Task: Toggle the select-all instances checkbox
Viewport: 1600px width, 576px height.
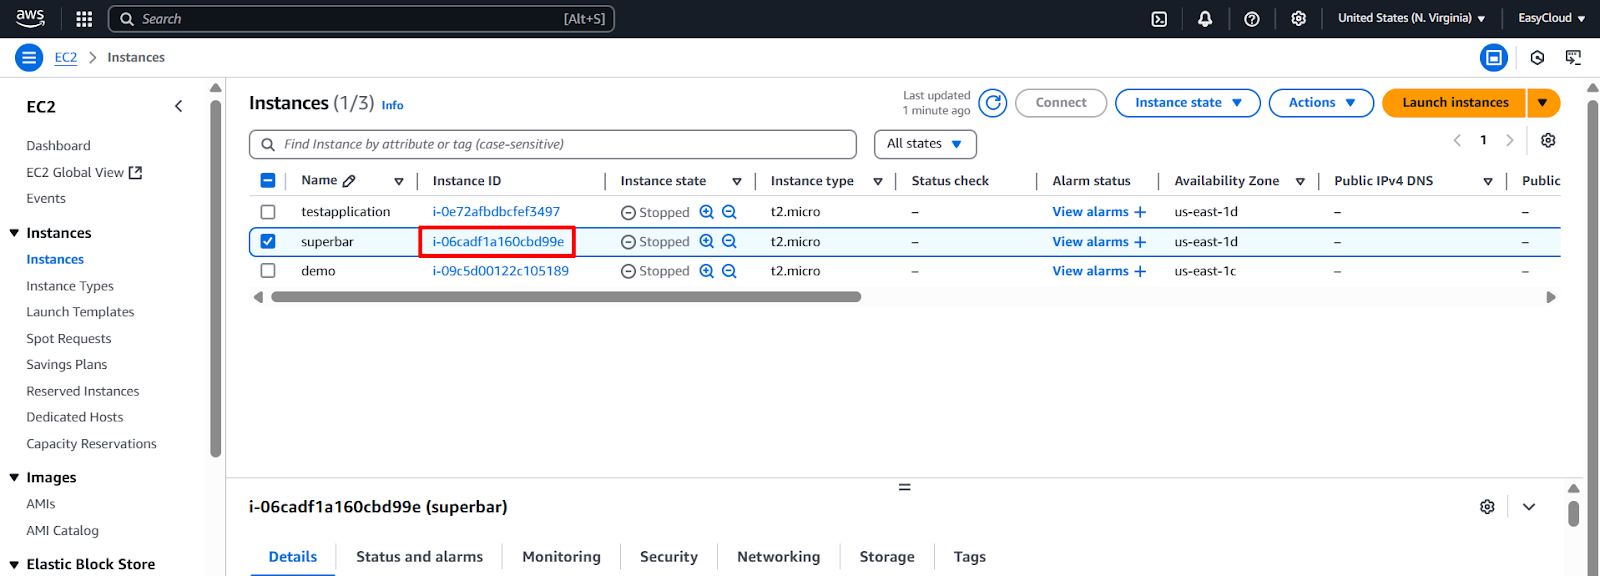Action: tap(268, 181)
